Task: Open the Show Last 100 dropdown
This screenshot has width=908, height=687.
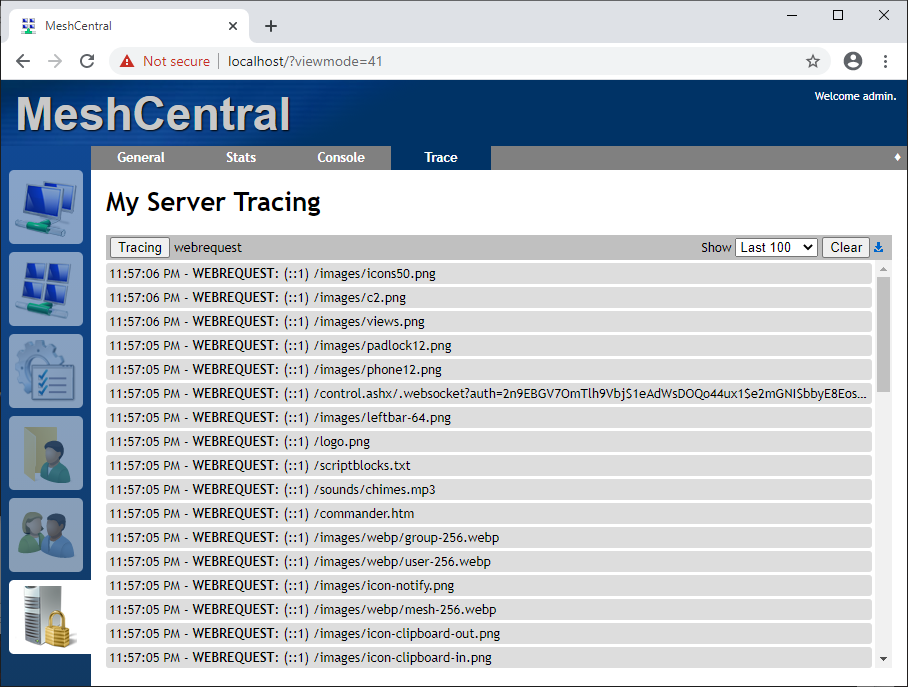Action: click(776, 247)
